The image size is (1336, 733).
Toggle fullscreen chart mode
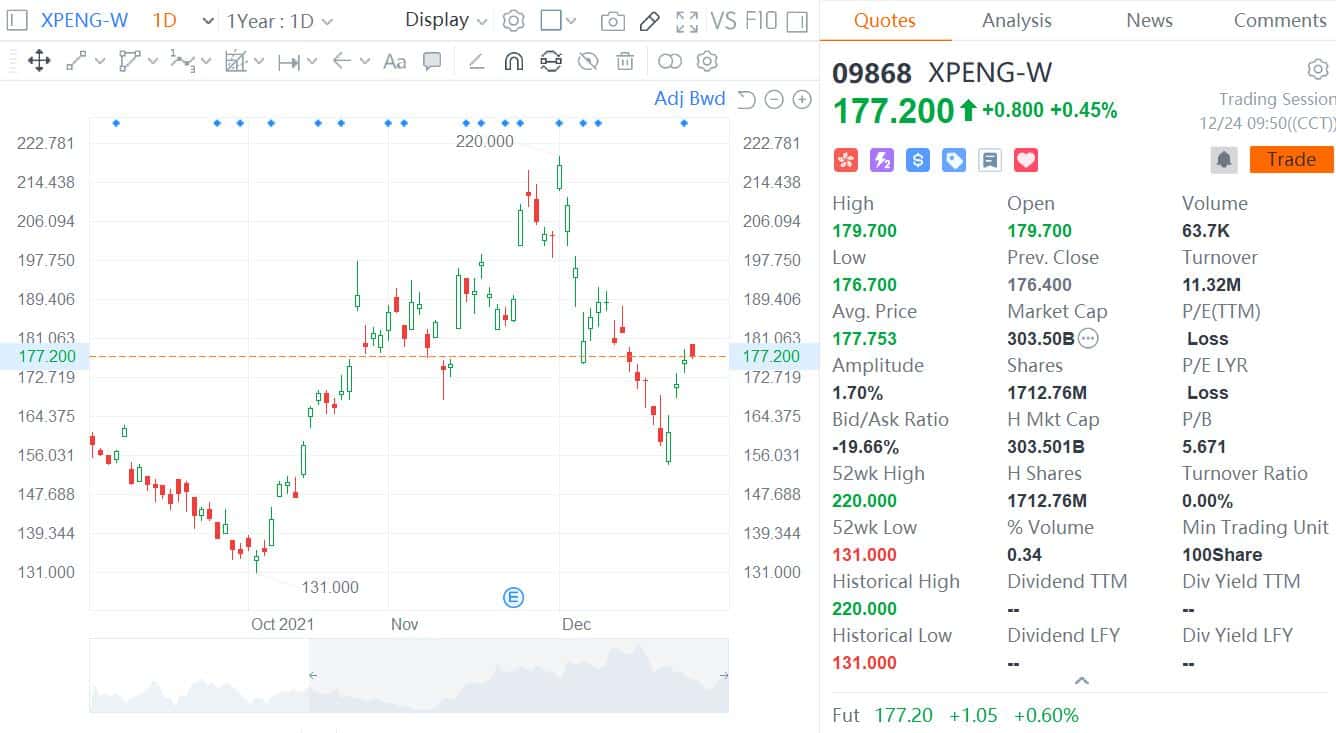click(x=686, y=20)
